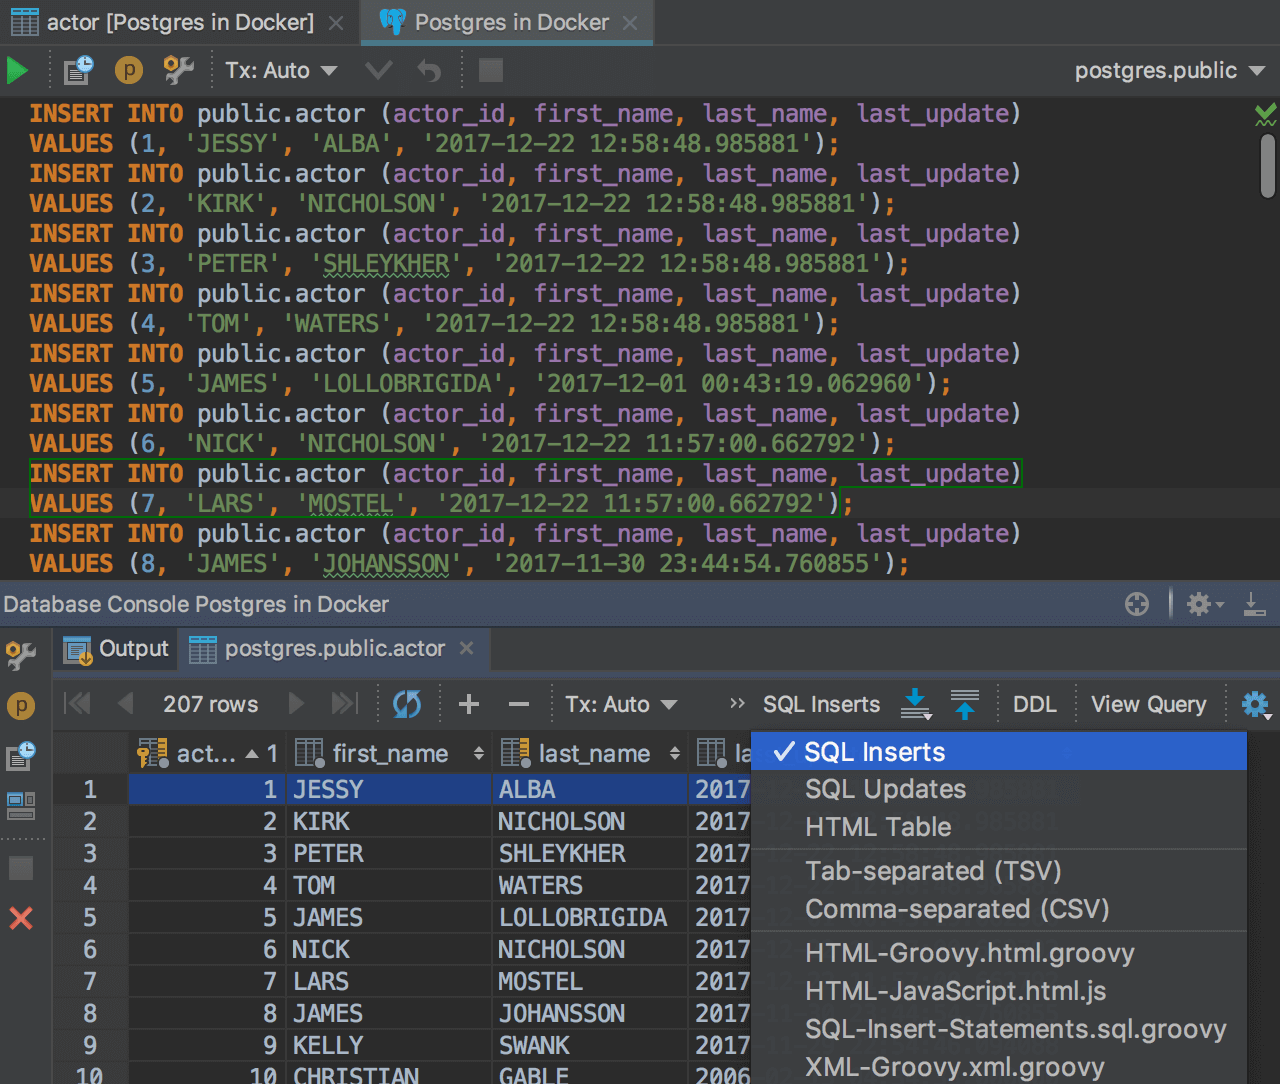The width and height of the screenshot is (1280, 1084).
Task: Open query history clock icon in editor toolbar
Action: click(x=78, y=71)
